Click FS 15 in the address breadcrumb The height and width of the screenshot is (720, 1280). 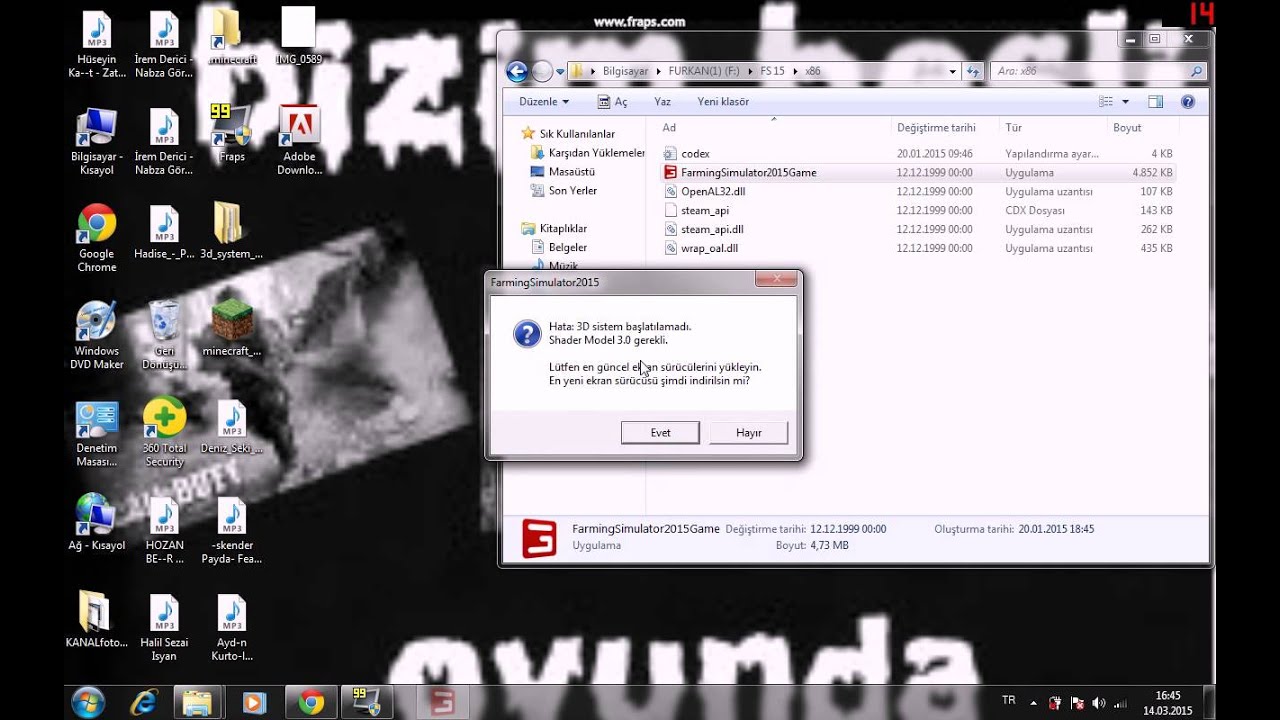click(x=772, y=71)
